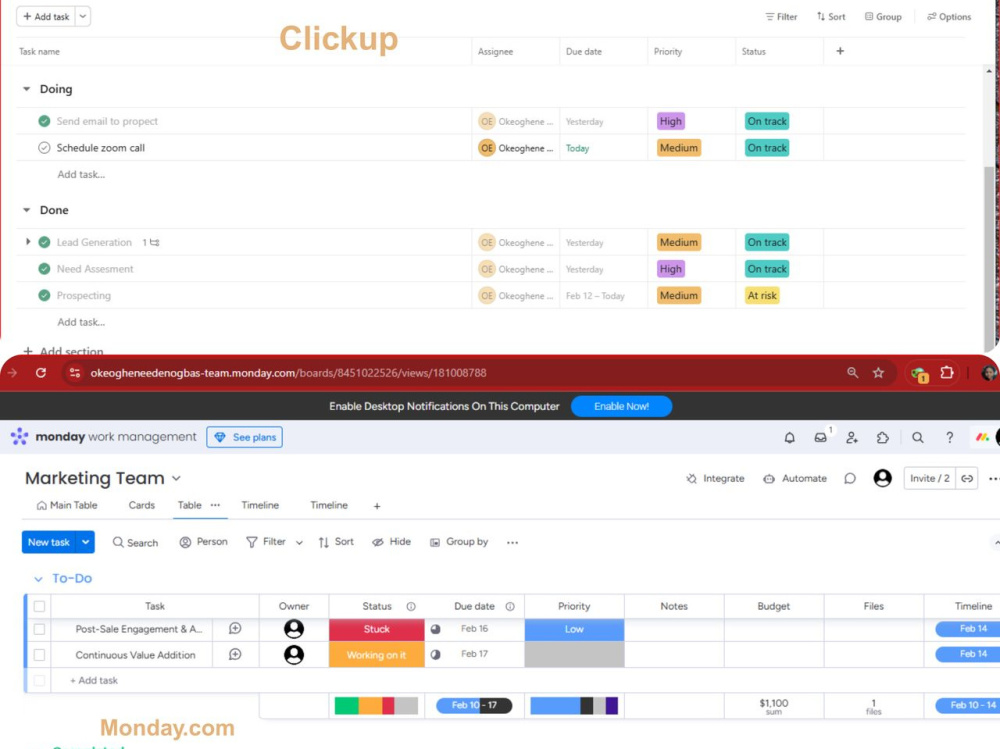Click Enable Now! notifications button
The height and width of the screenshot is (749, 1000).
(621, 406)
